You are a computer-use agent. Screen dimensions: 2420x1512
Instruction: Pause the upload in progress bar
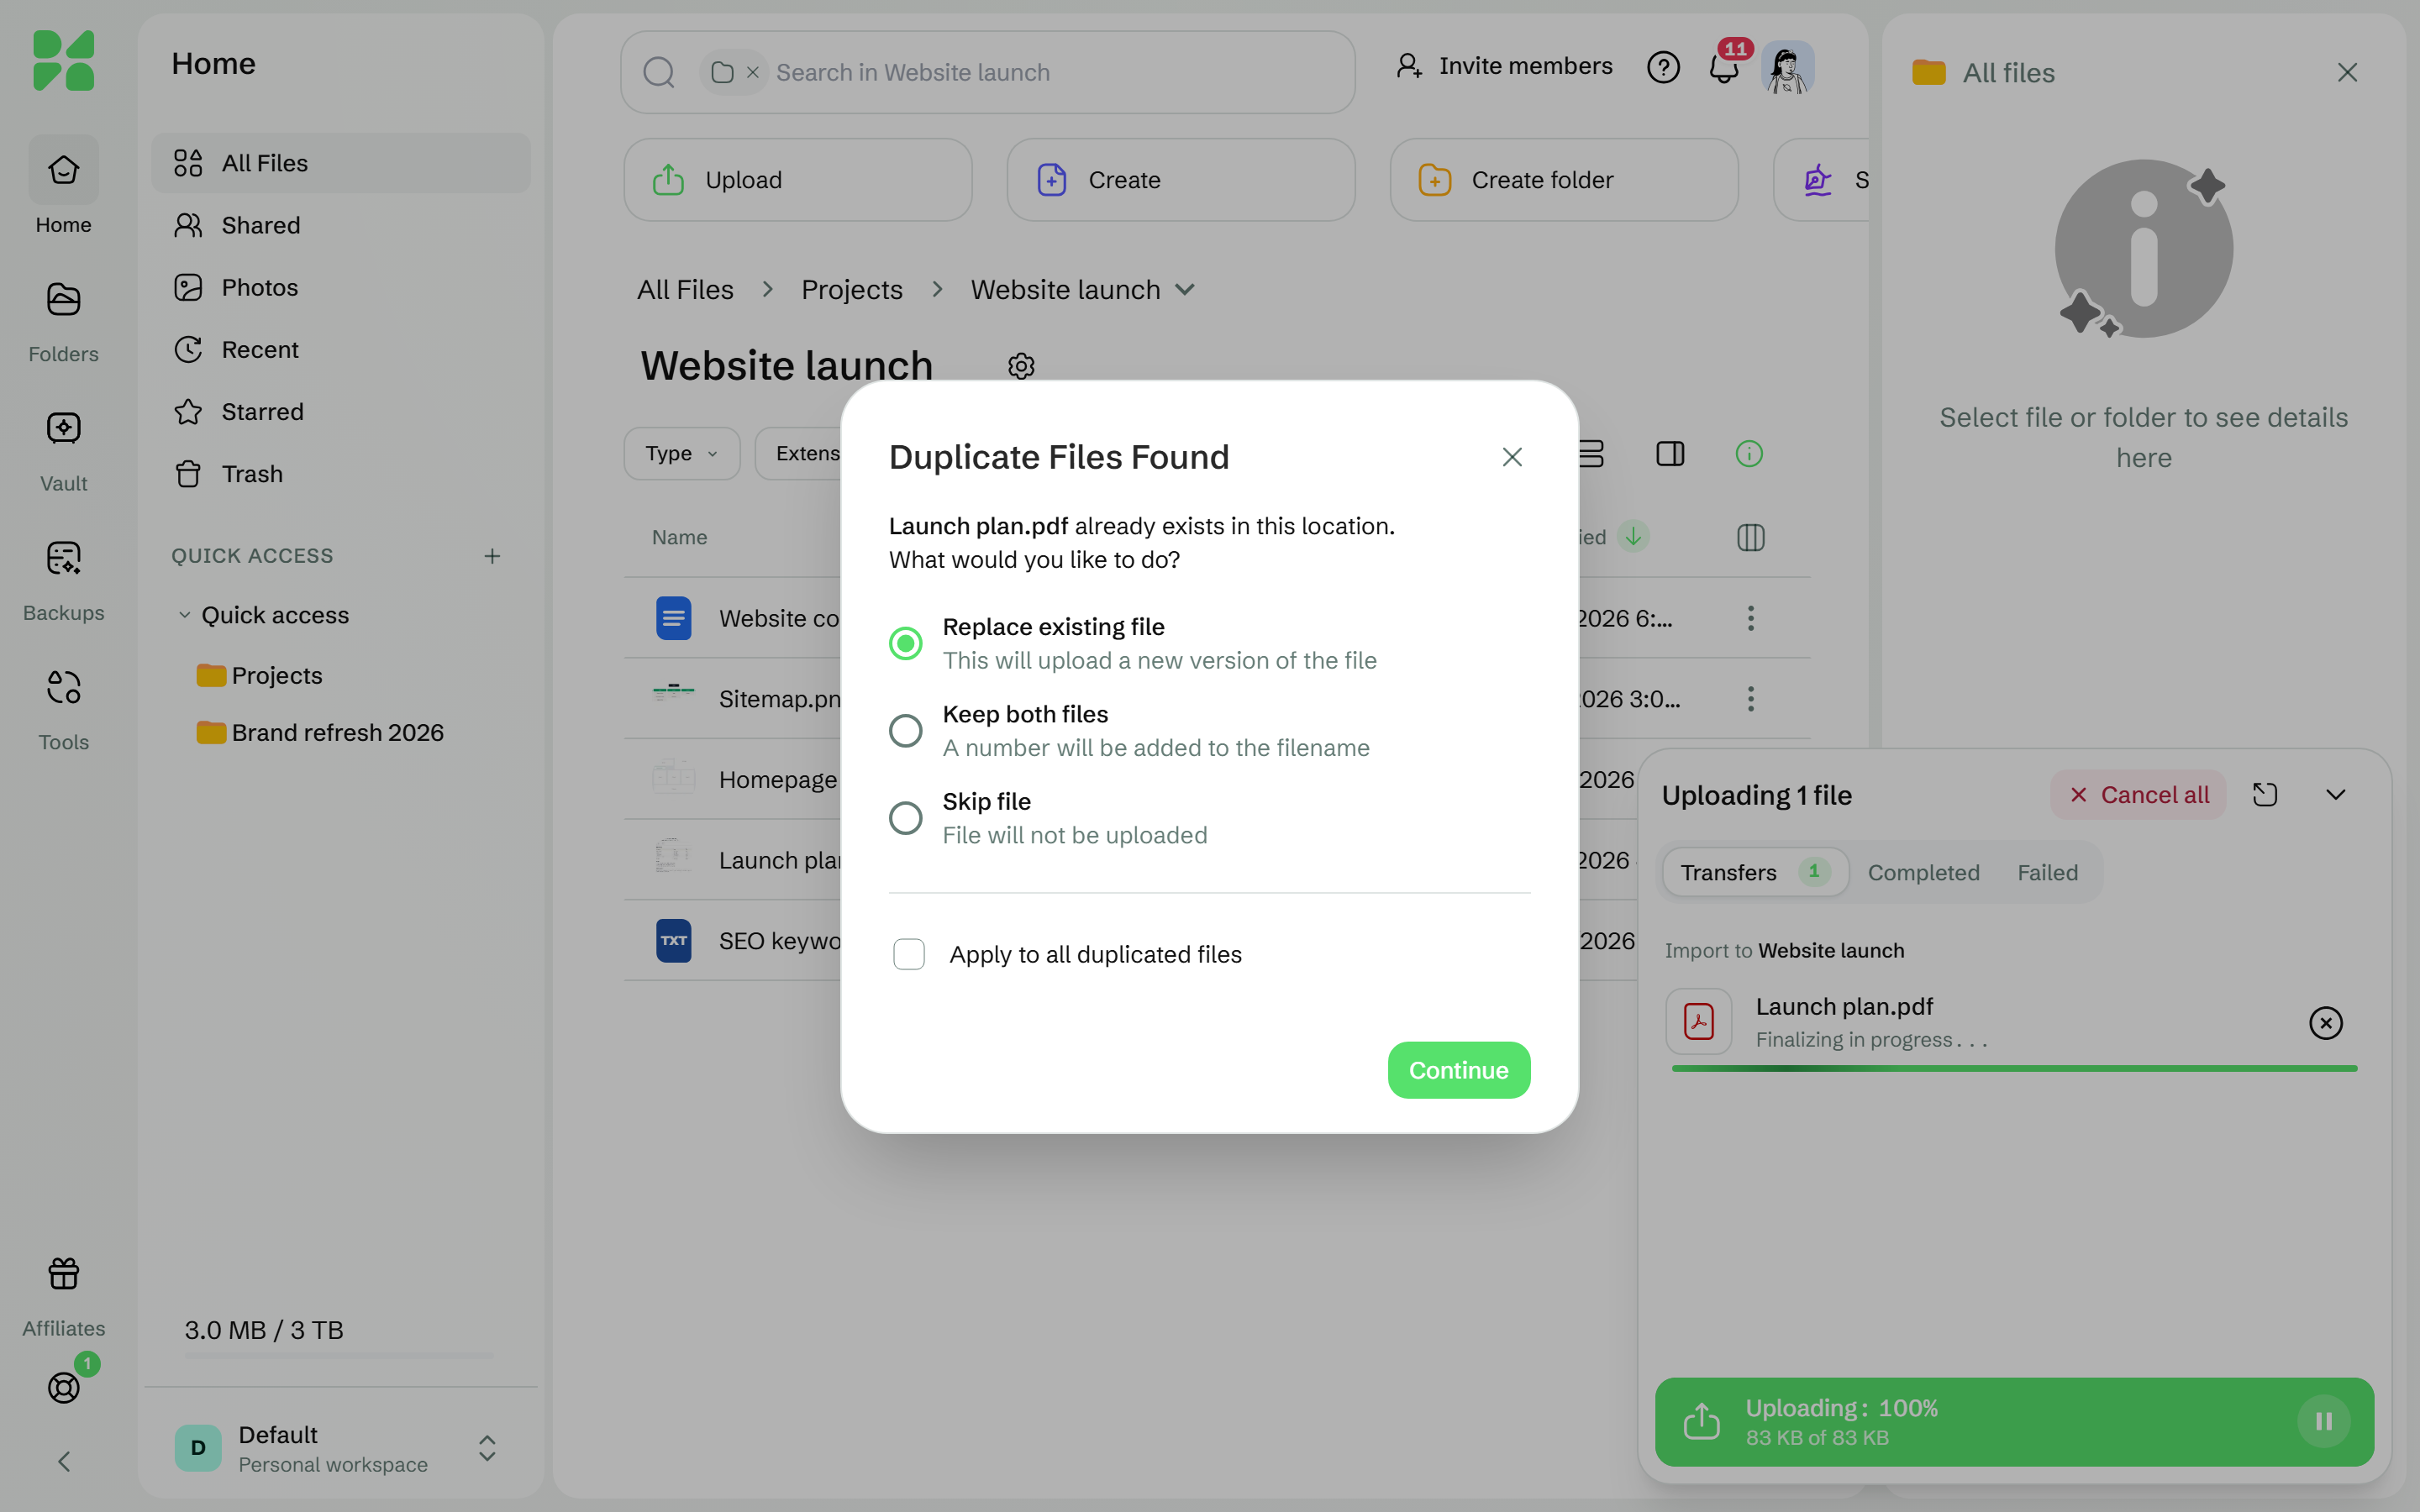(x=2323, y=1421)
